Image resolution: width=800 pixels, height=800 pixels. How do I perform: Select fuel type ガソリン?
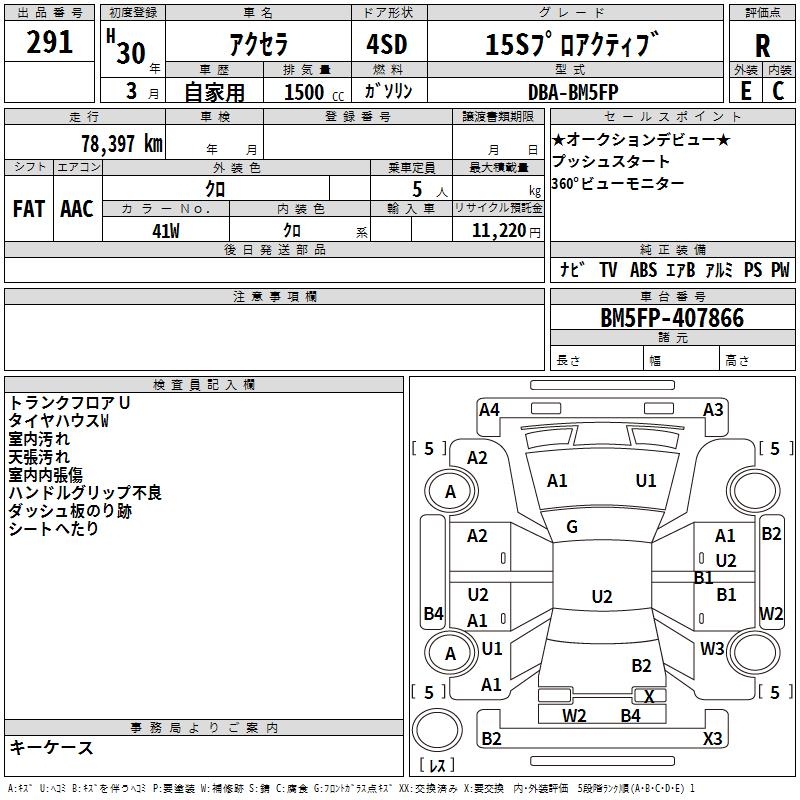(x=388, y=91)
